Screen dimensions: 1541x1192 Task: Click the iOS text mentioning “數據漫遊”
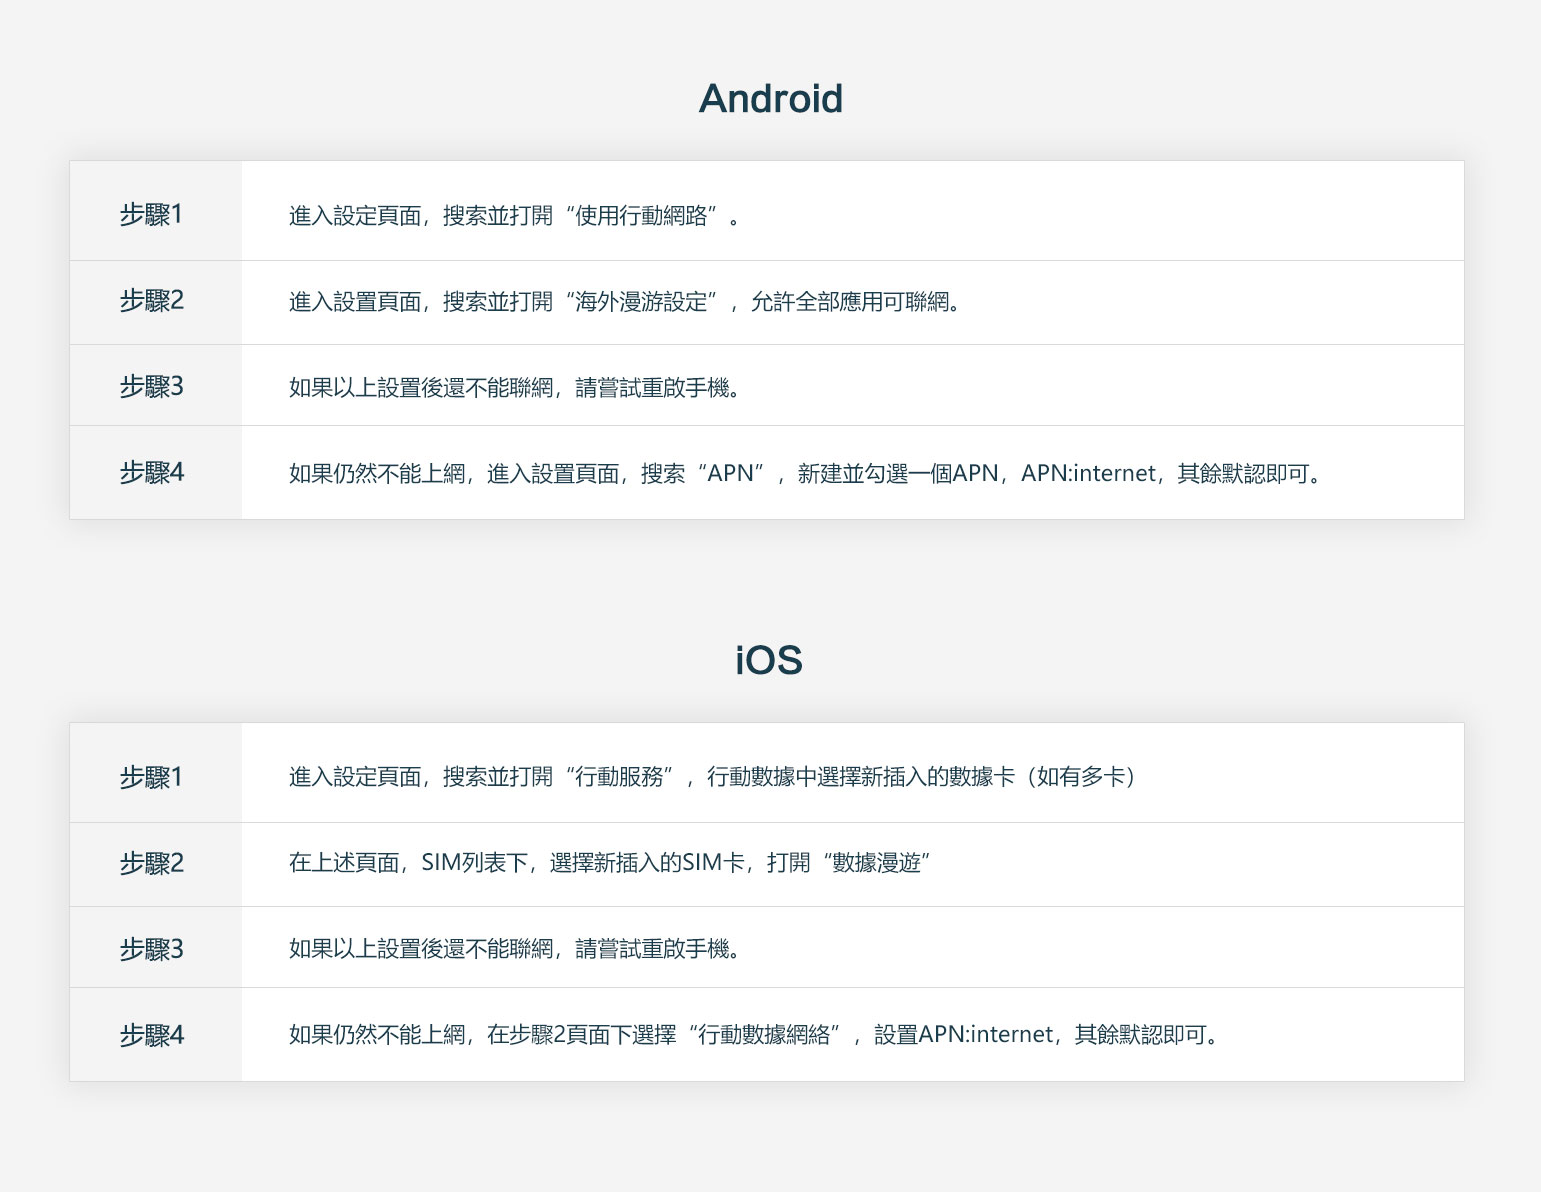610,863
